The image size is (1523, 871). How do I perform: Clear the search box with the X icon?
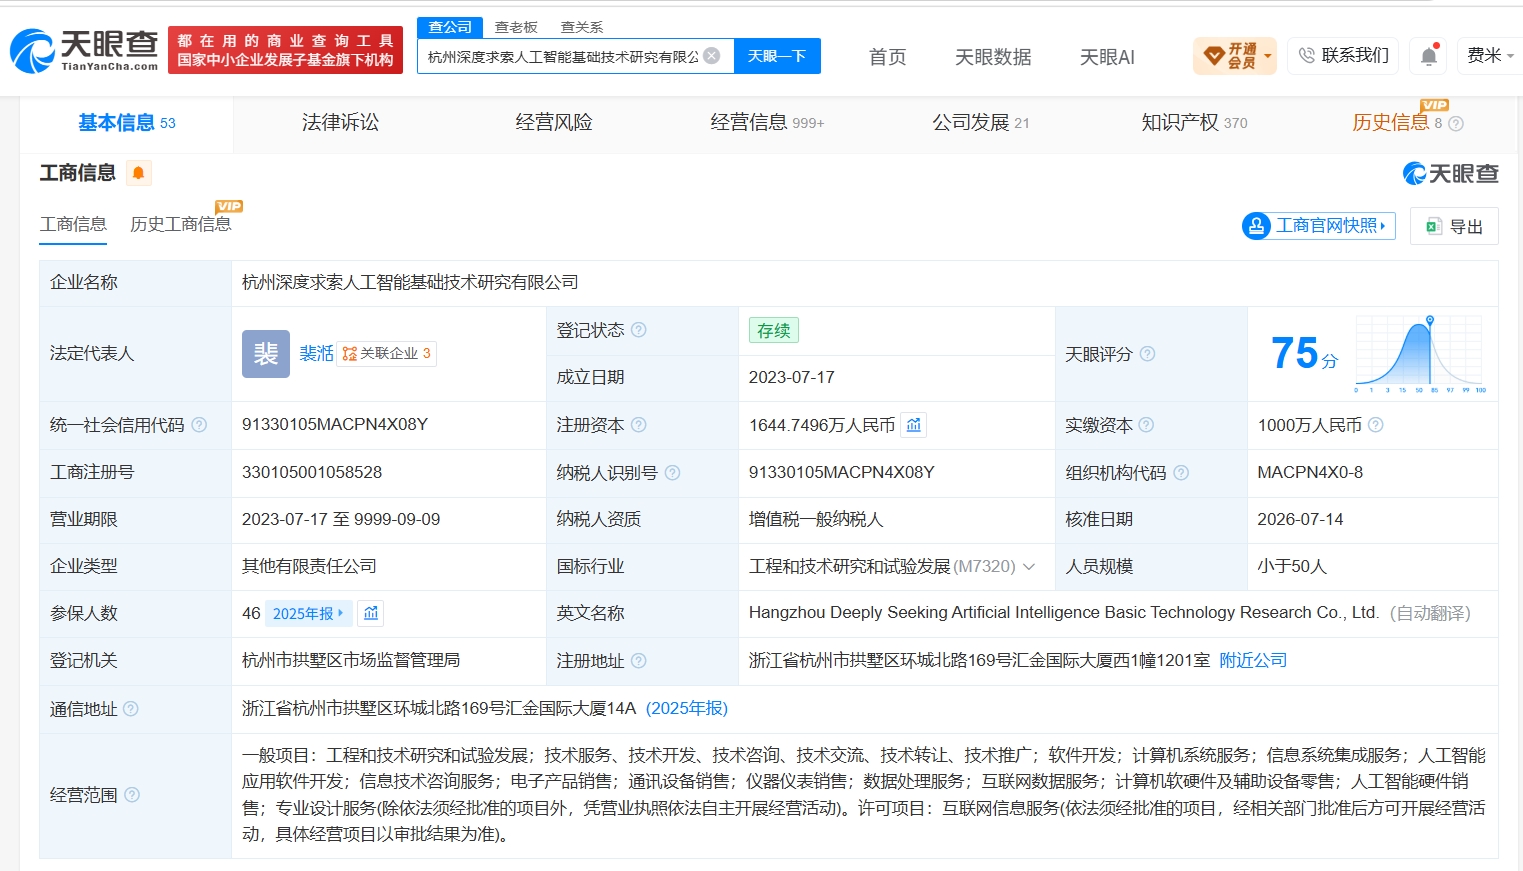coord(712,56)
